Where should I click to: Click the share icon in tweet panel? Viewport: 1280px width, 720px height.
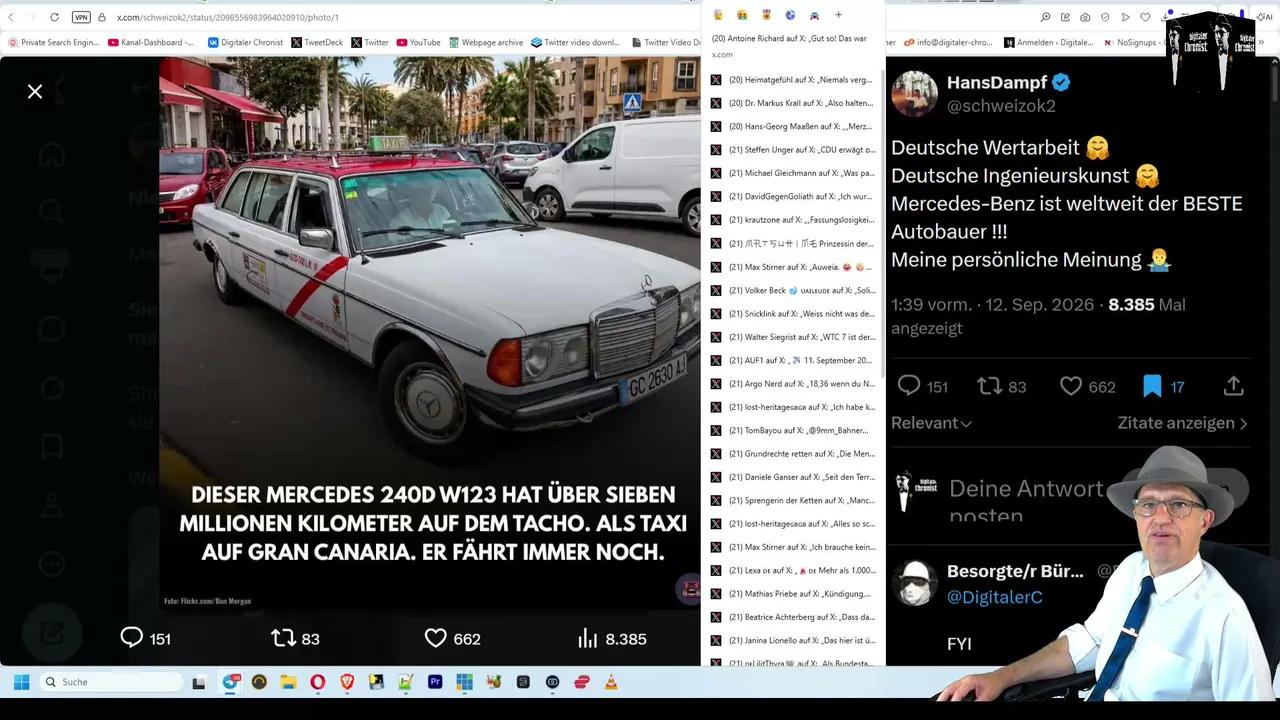point(1234,386)
